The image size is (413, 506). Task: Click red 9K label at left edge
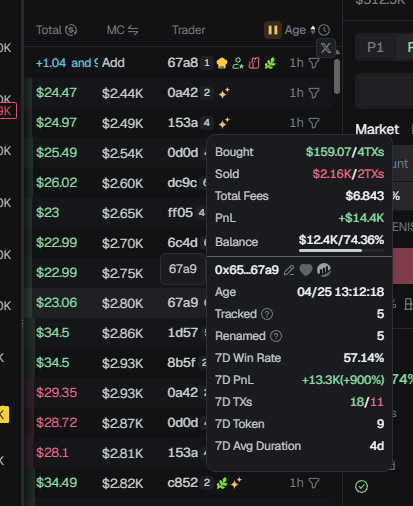[7, 111]
